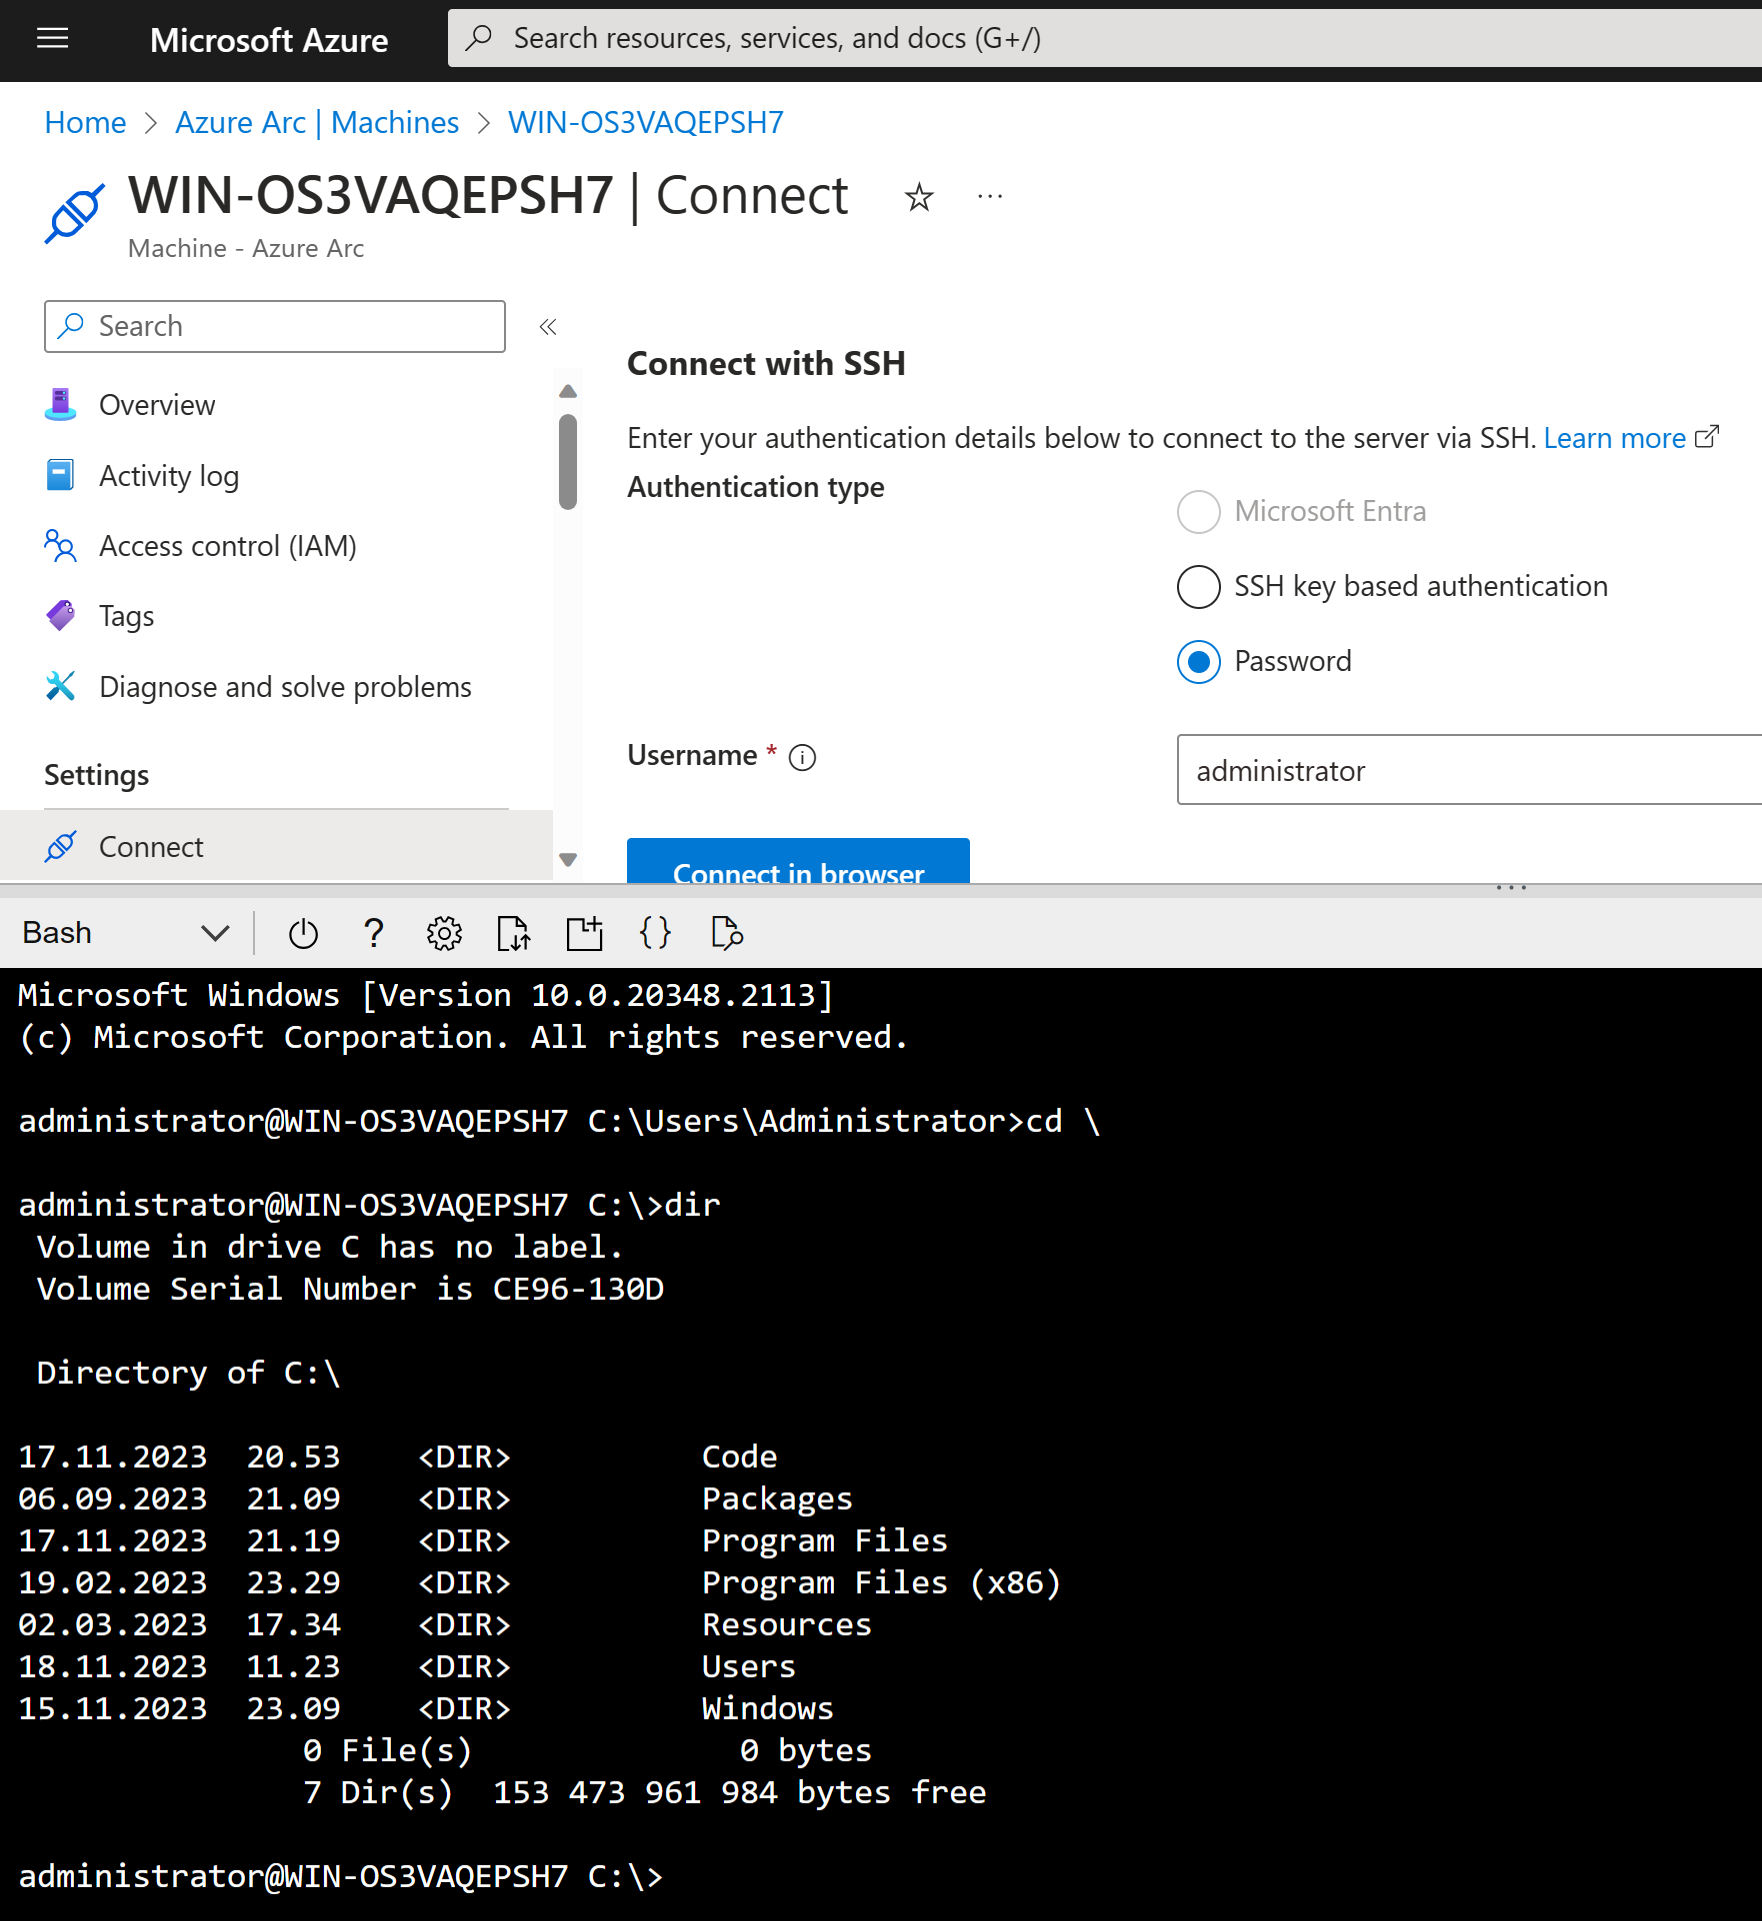Select Microsoft Entra authentication radio
The height and width of the screenshot is (1921, 1762).
[1199, 512]
